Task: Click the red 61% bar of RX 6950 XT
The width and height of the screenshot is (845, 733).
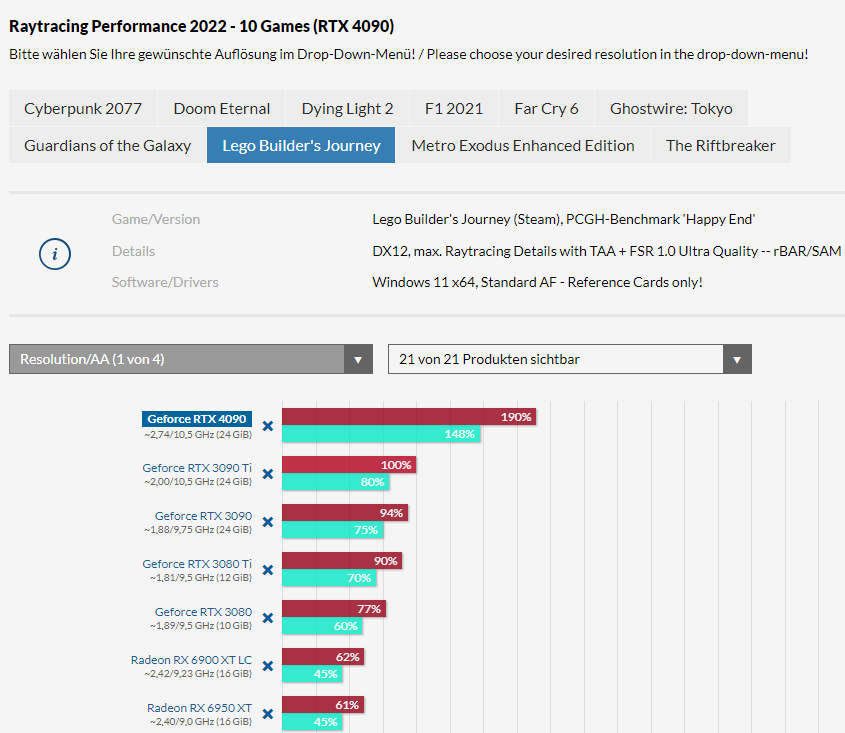Action: (323, 704)
